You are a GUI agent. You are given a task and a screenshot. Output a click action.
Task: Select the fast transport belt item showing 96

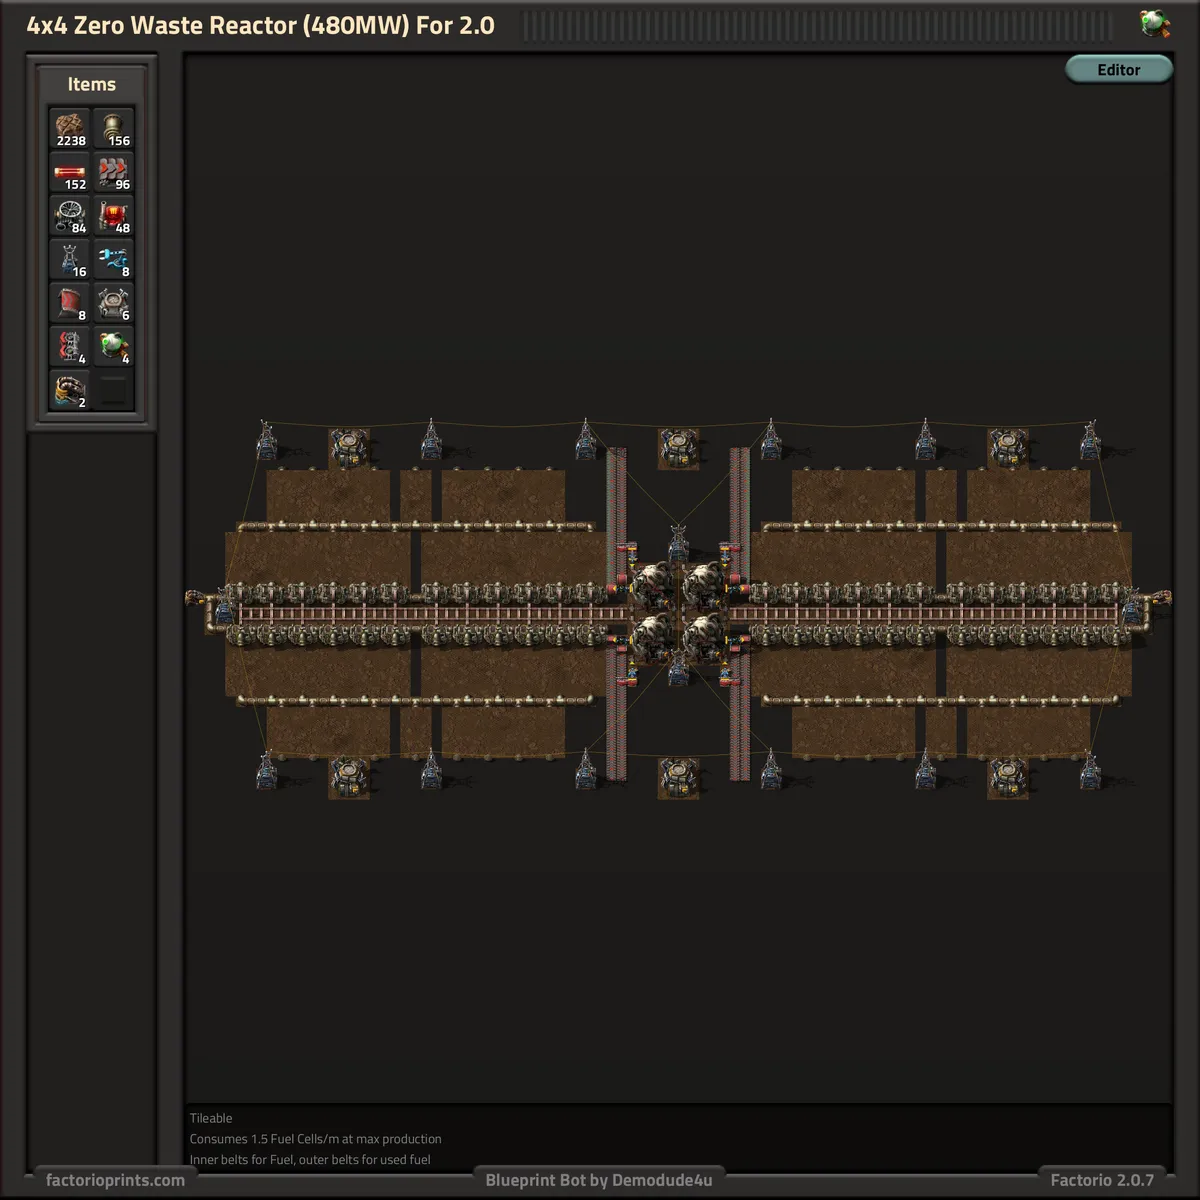click(x=114, y=173)
